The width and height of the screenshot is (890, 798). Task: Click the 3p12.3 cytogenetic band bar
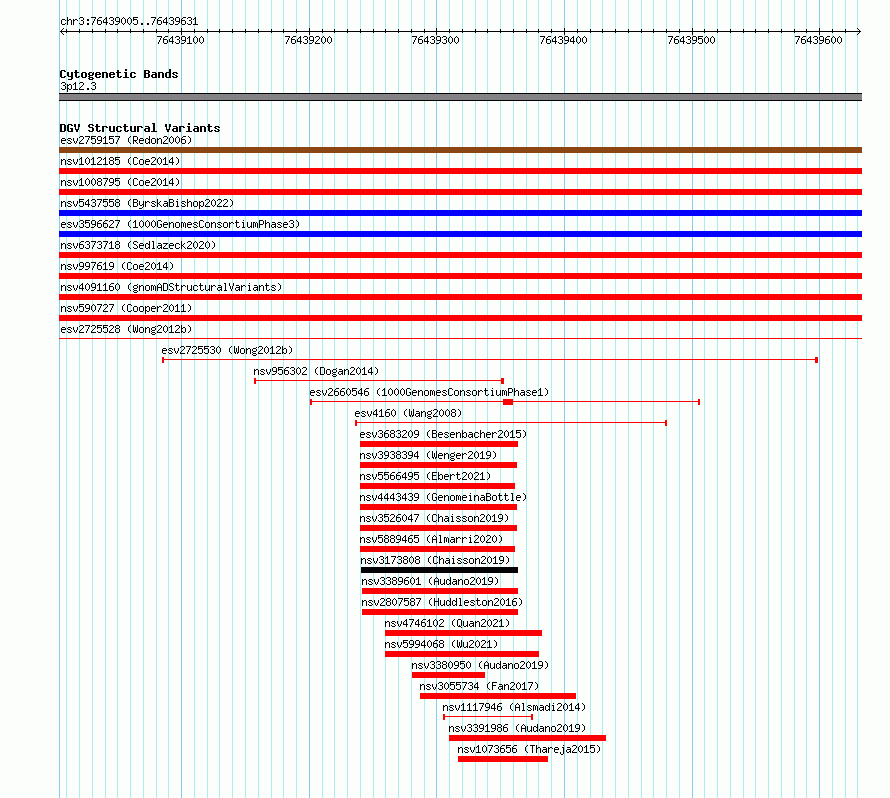click(460, 97)
